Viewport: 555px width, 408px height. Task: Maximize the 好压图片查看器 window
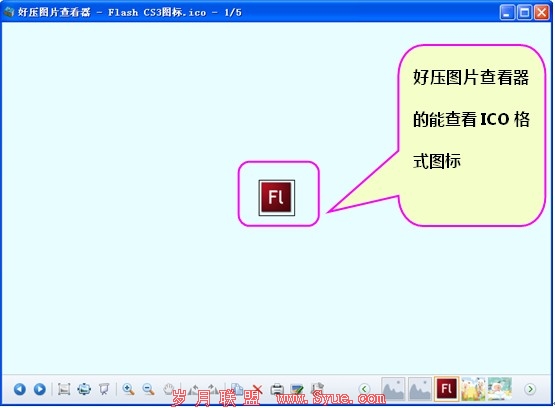pyautogui.click(x=524, y=12)
